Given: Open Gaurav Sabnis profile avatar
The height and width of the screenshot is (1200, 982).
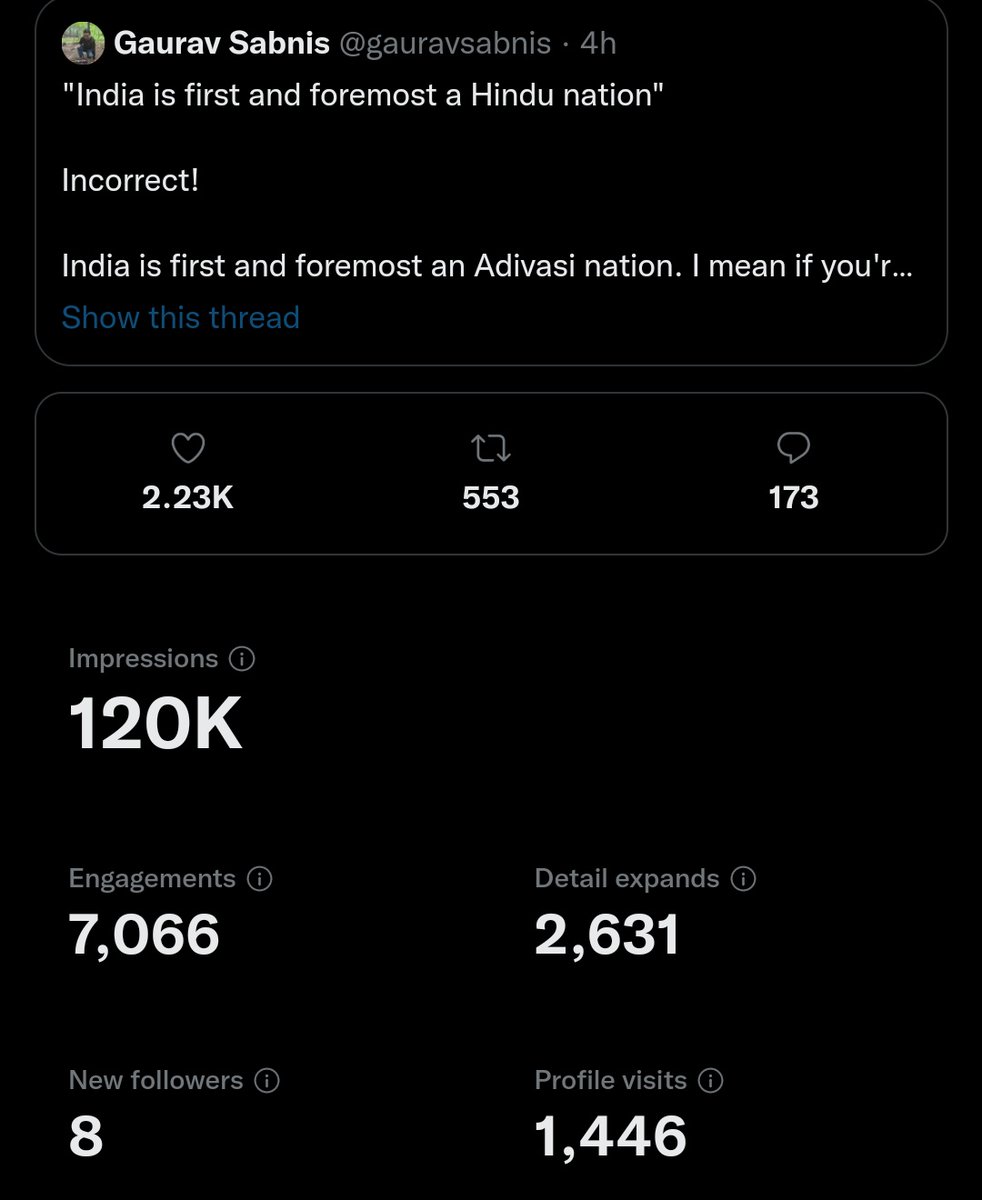Looking at the screenshot, I should point(83,44).
